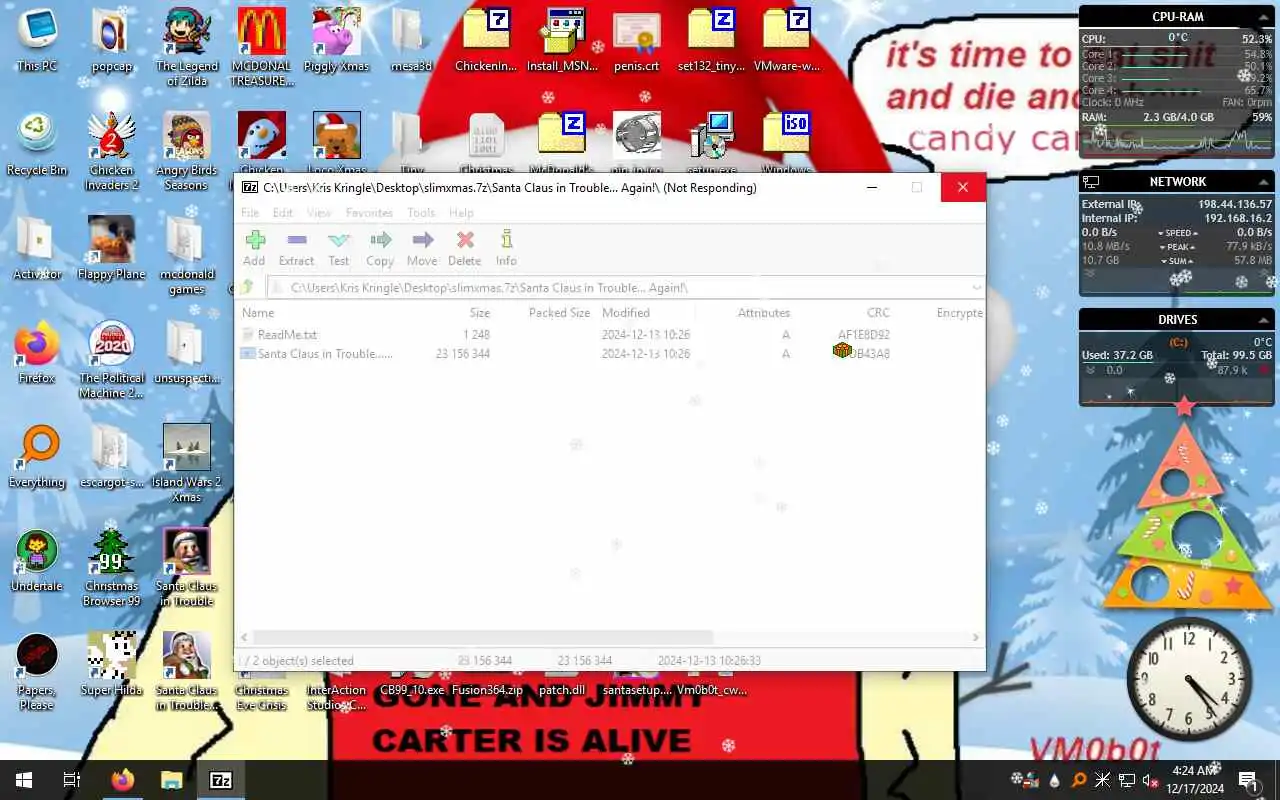Select penis.crt certificate file

pos(637,41)
